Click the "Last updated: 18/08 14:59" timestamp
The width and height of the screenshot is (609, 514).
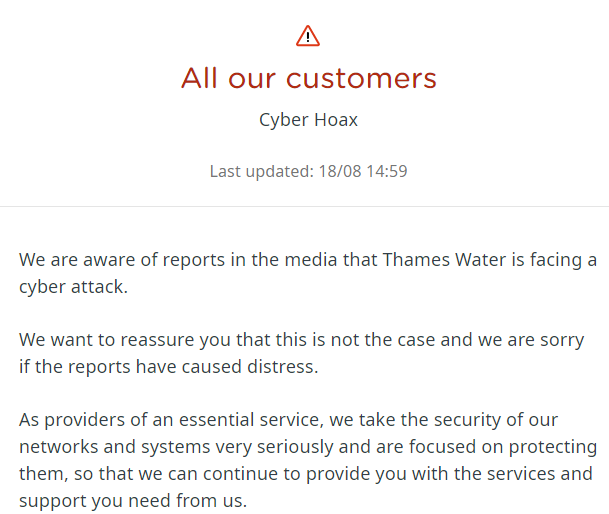coord(308,171)
